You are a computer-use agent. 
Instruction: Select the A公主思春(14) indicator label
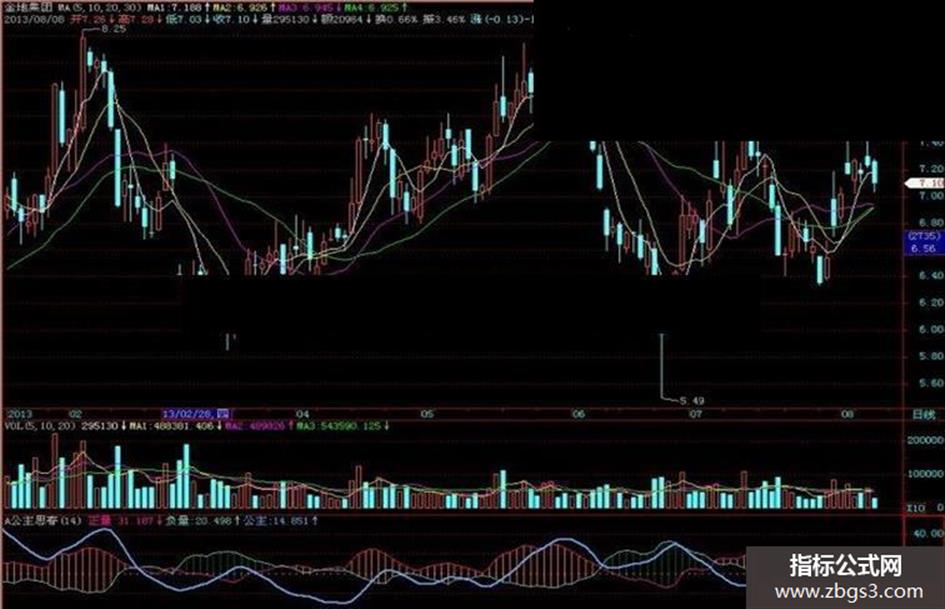pyautogui.click(x=43, y=520)
